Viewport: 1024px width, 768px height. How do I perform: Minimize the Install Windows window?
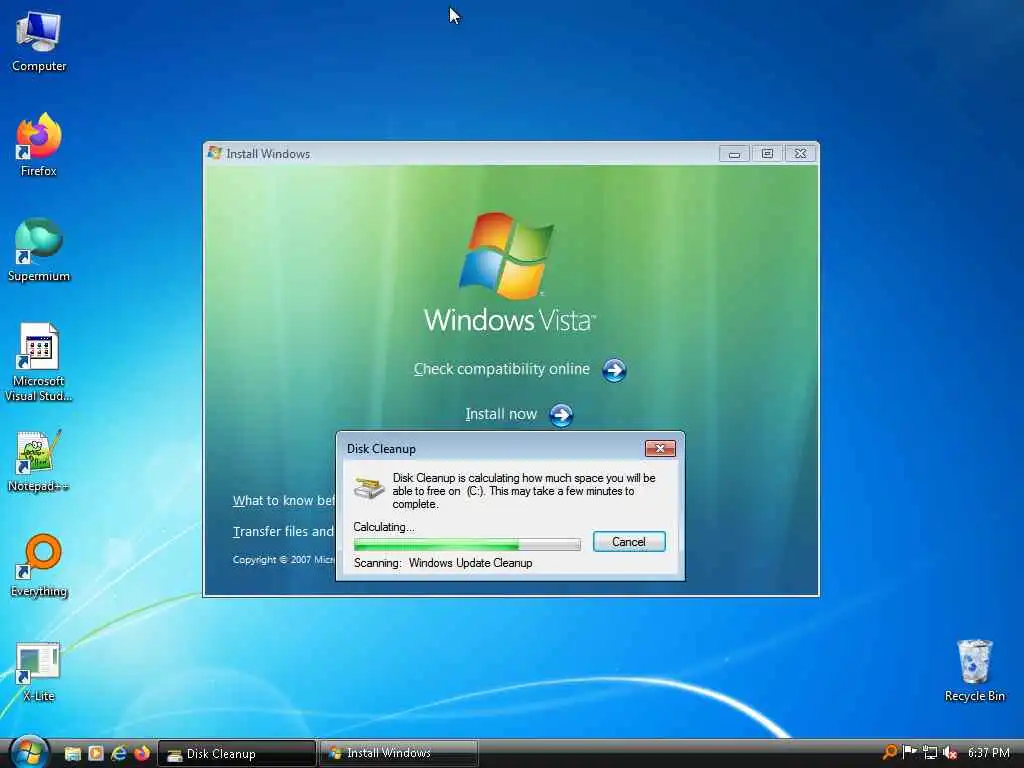(x=734, y=153)
